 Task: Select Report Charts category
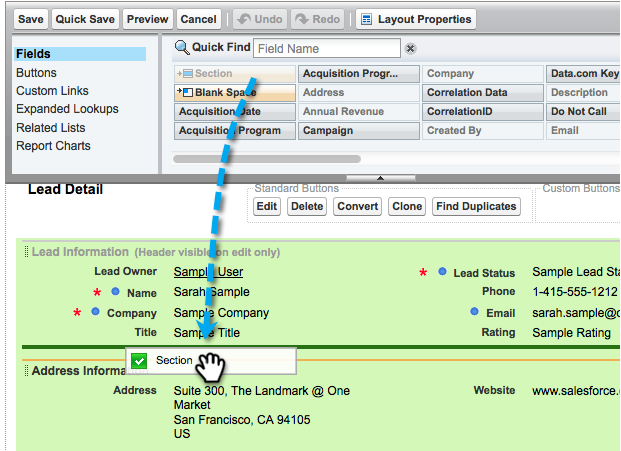click(x=53, y=146)
